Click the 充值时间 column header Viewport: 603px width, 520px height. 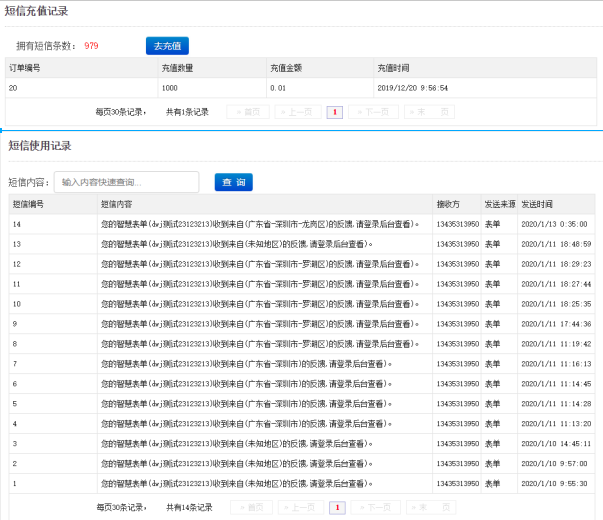(x=393, y=68)
